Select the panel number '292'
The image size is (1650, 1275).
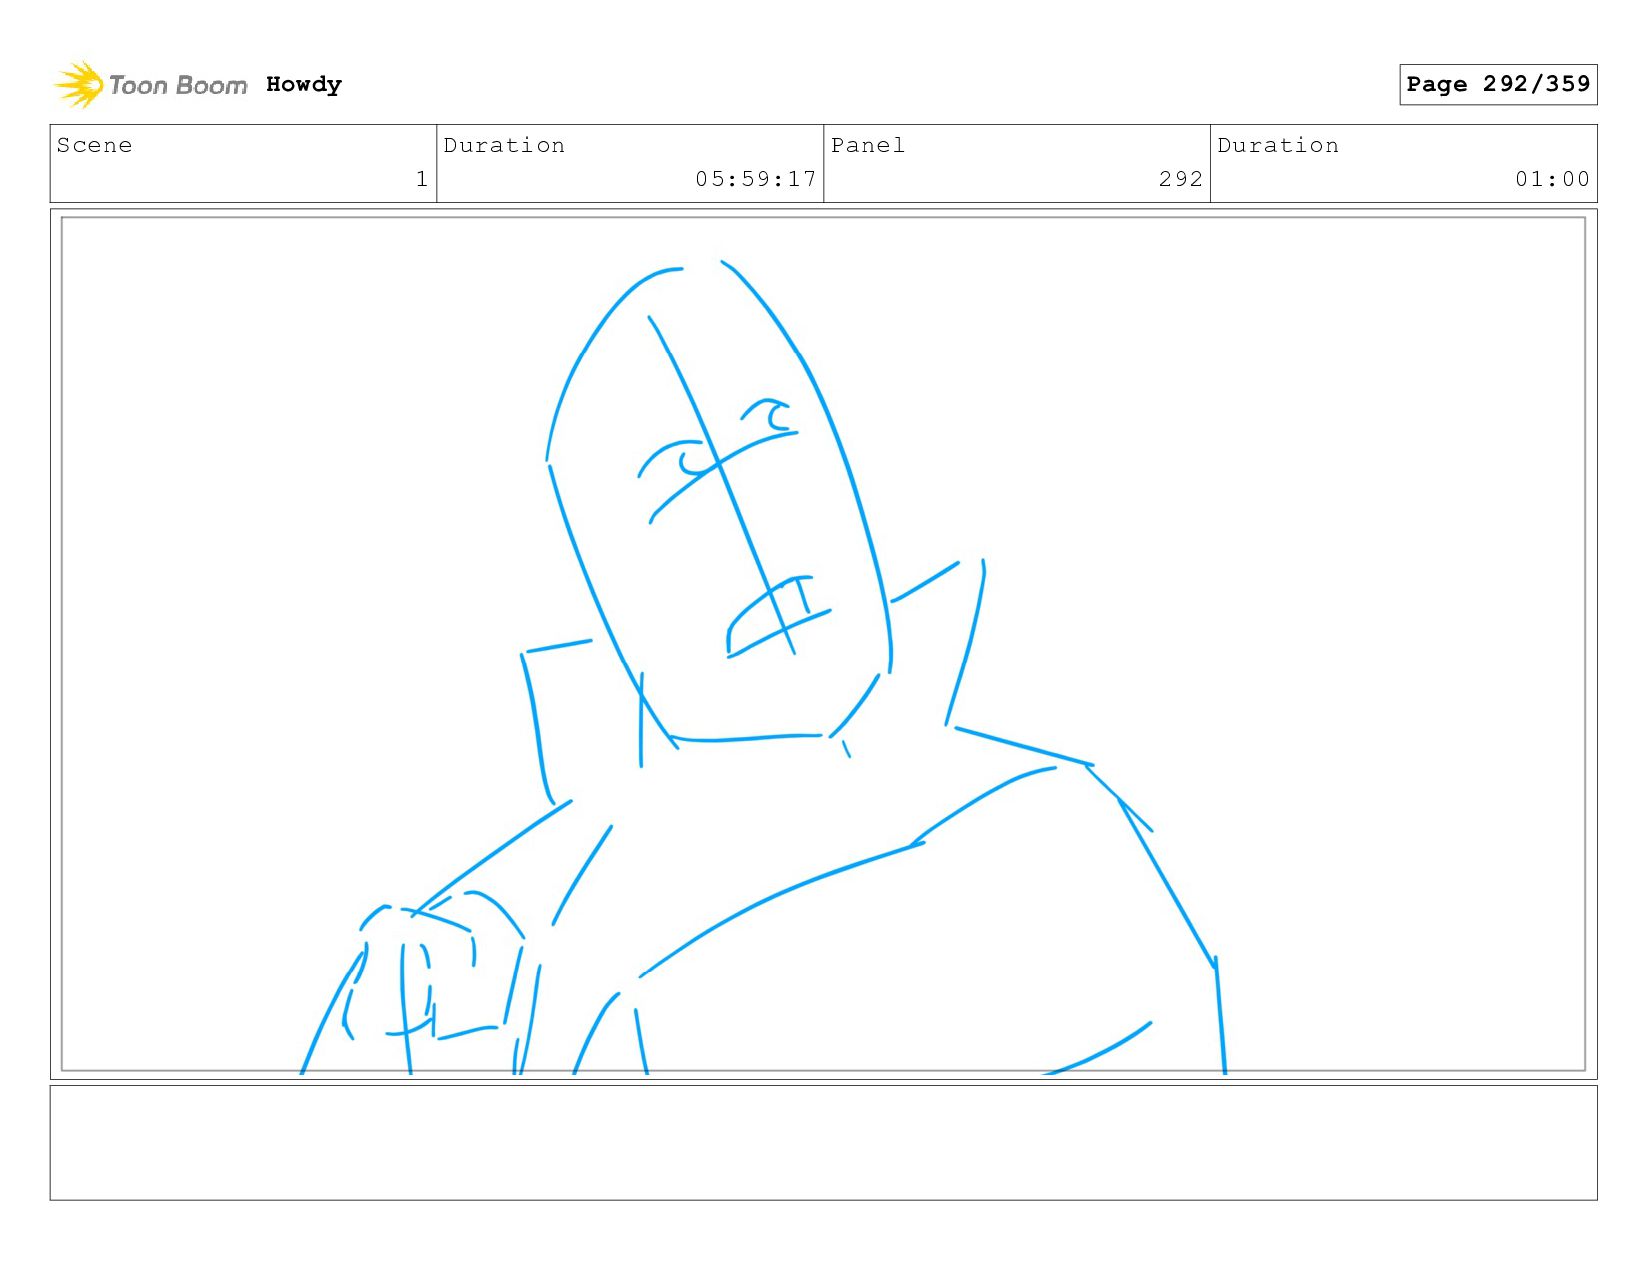tap(1181, 179)
